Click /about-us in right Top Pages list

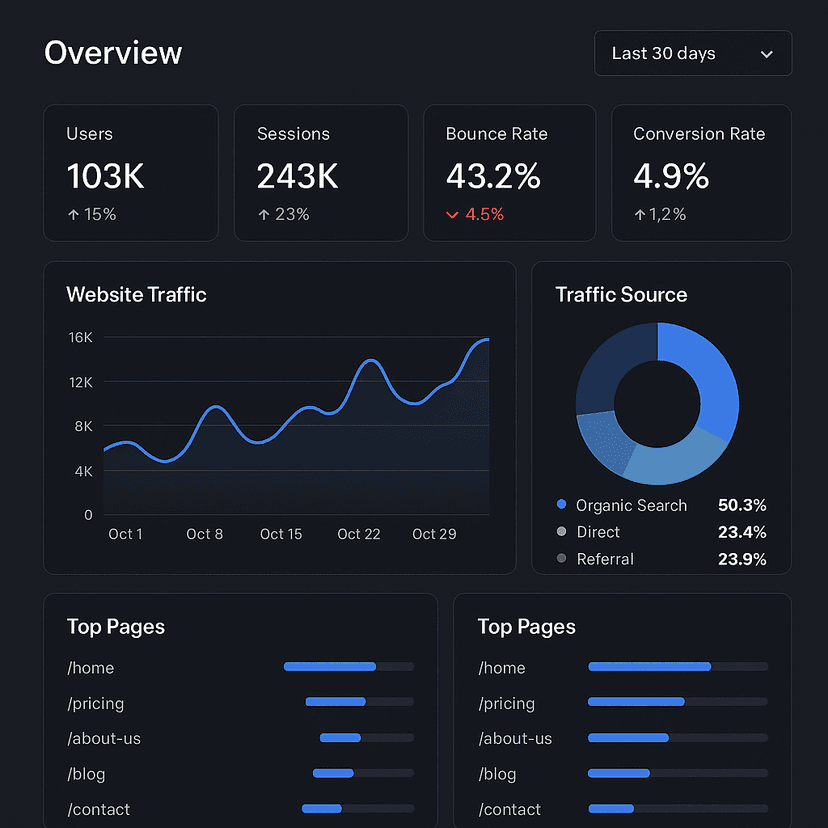pos(515,738)
